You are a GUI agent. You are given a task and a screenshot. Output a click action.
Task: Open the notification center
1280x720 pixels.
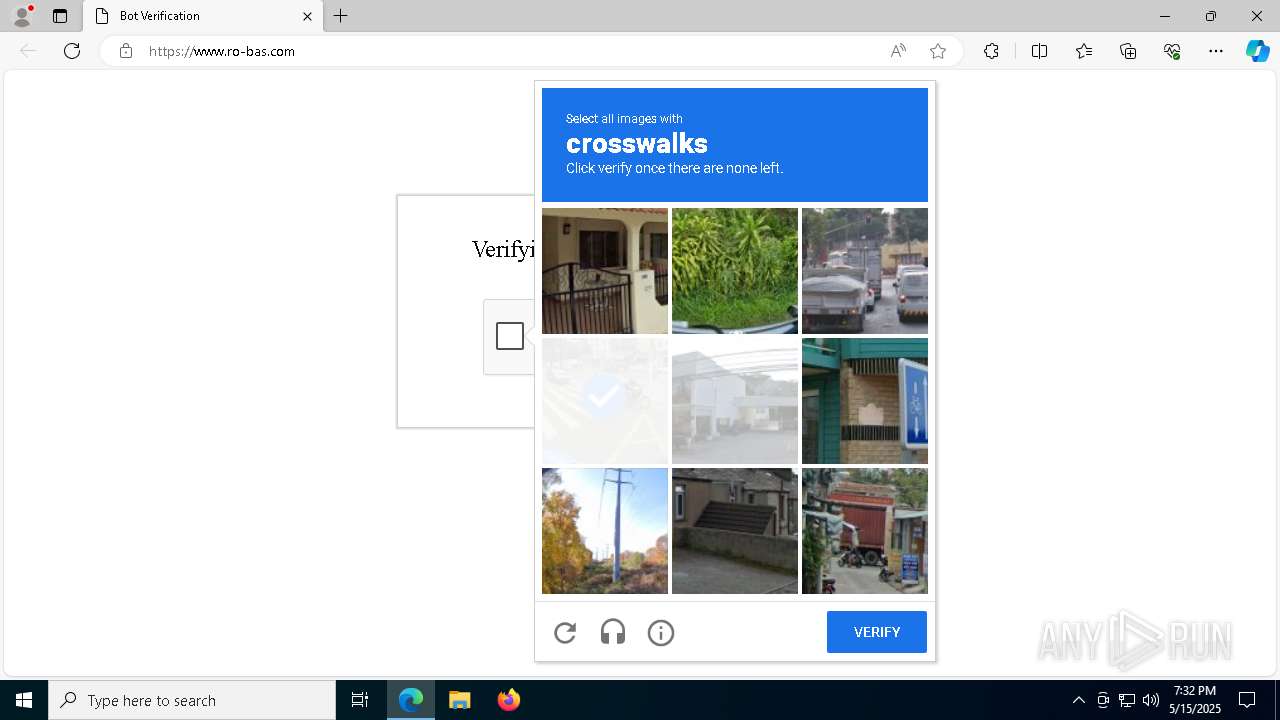pos(1247,700)
